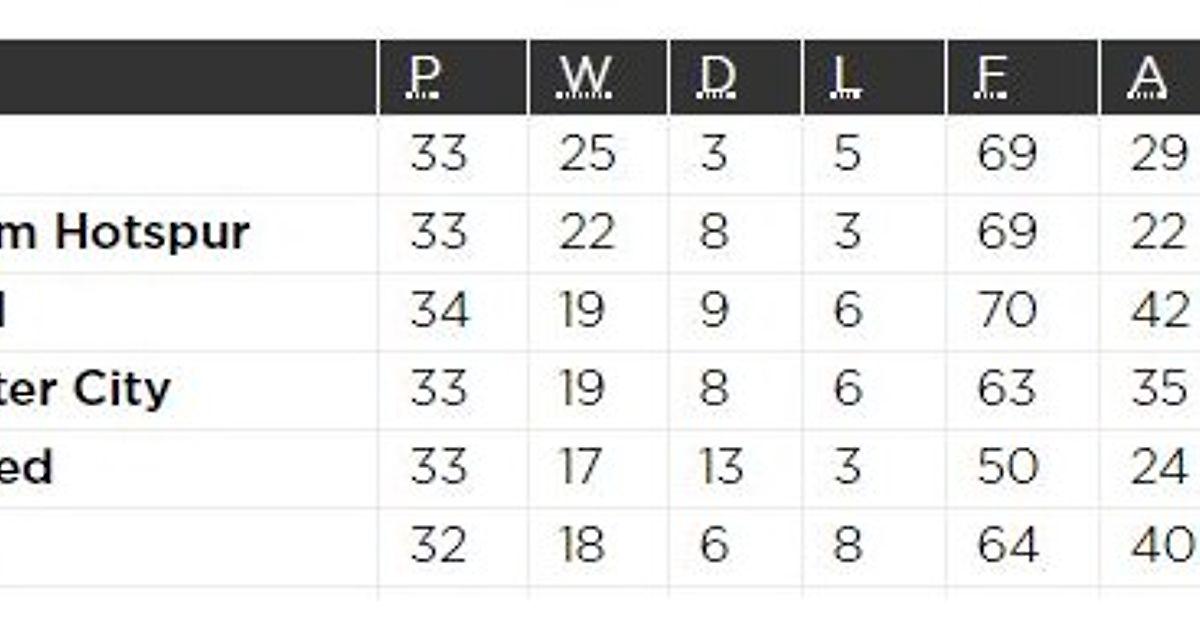Click the P (played) column header
Image resolution: width=1200 pixels, height=630 pixels.
(427, 77)
